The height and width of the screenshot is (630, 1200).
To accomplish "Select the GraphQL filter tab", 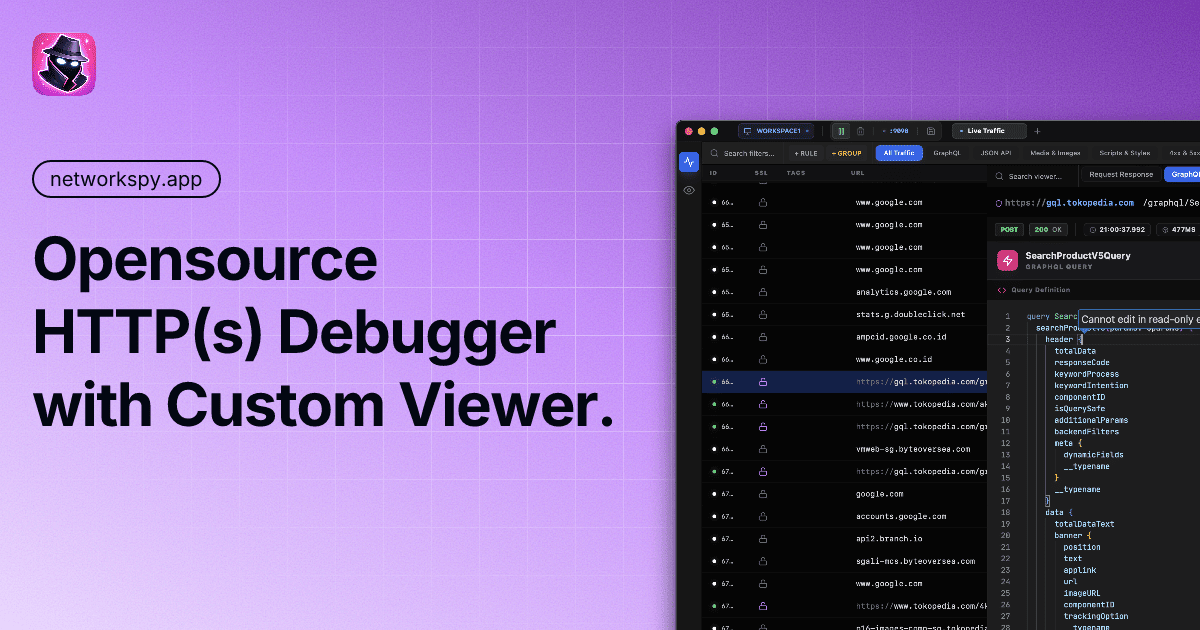I will coord(947,153).
